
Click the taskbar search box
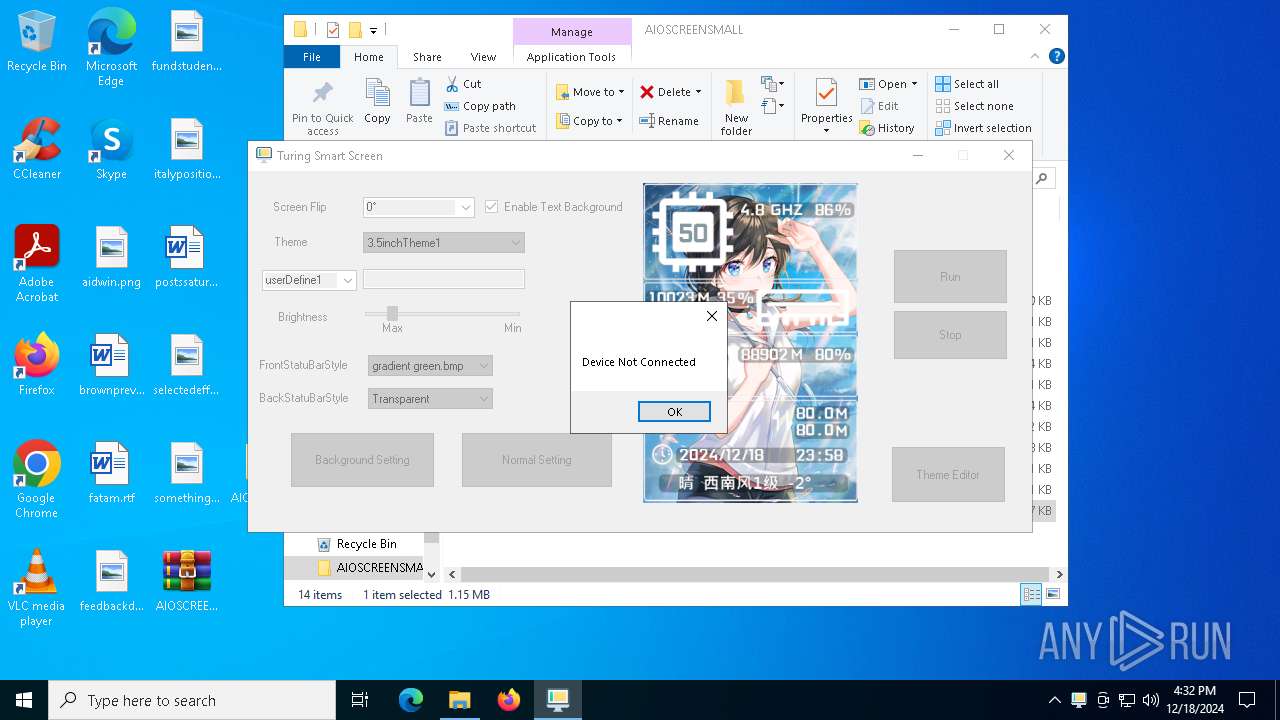pos(192,700)
